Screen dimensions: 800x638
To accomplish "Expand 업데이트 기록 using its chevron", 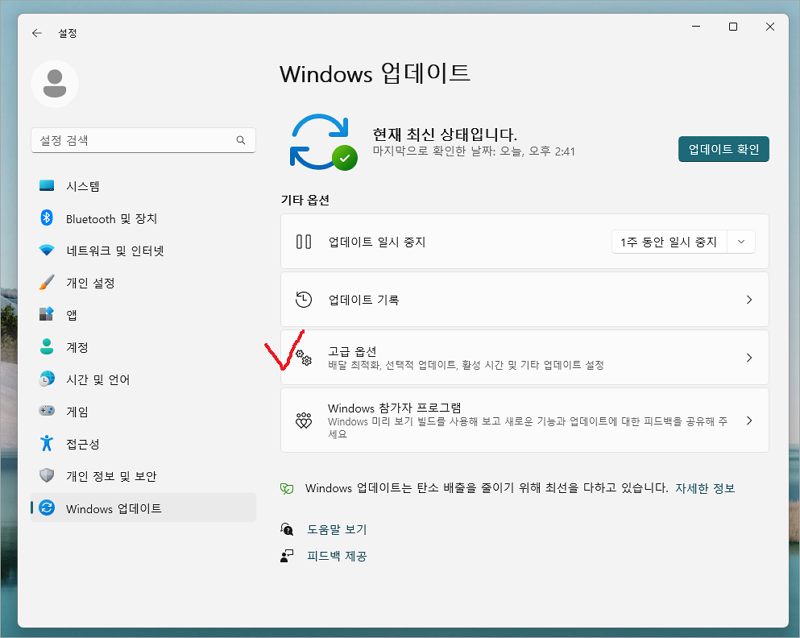I will (x=749, y=300).
